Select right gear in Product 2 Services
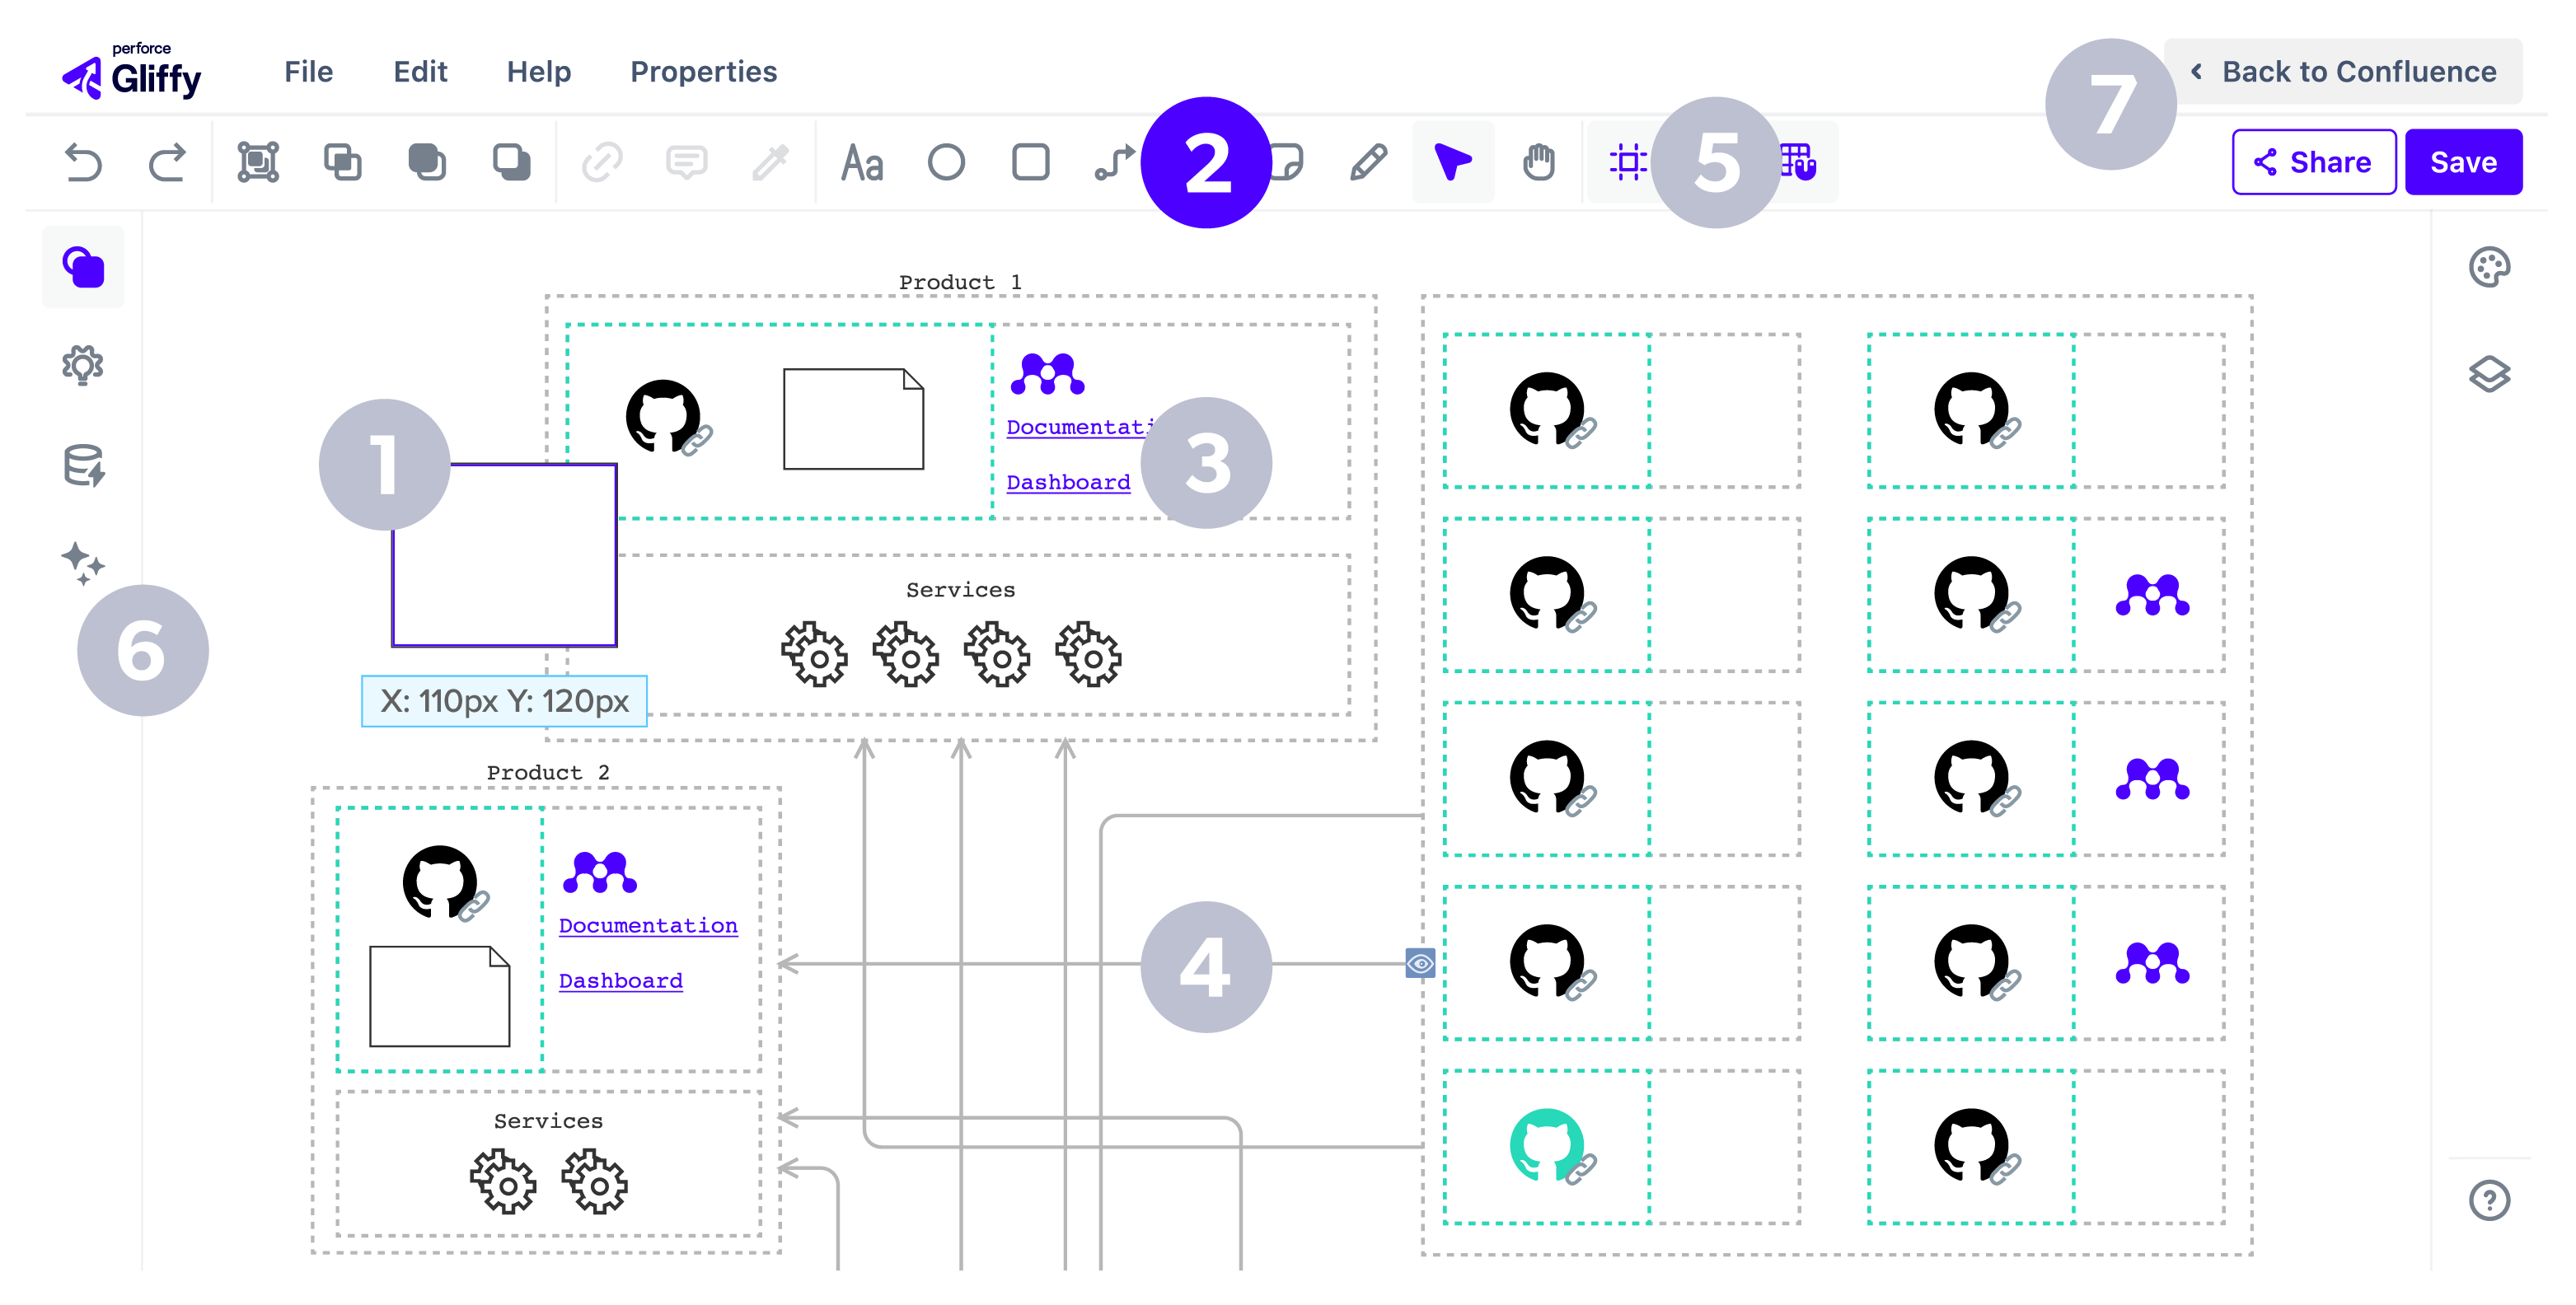Image resolution: width=2576 pixels, height=1305 pixels. [594, 1181]
